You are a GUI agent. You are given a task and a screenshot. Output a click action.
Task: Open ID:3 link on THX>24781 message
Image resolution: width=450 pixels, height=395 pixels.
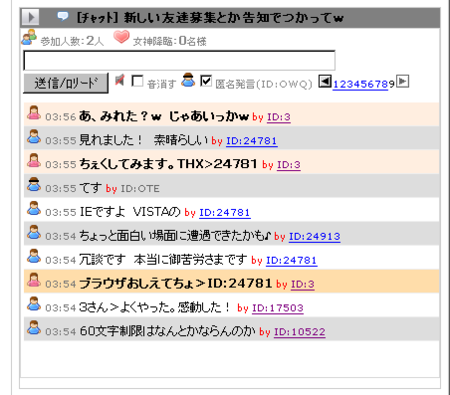[289, 165]
